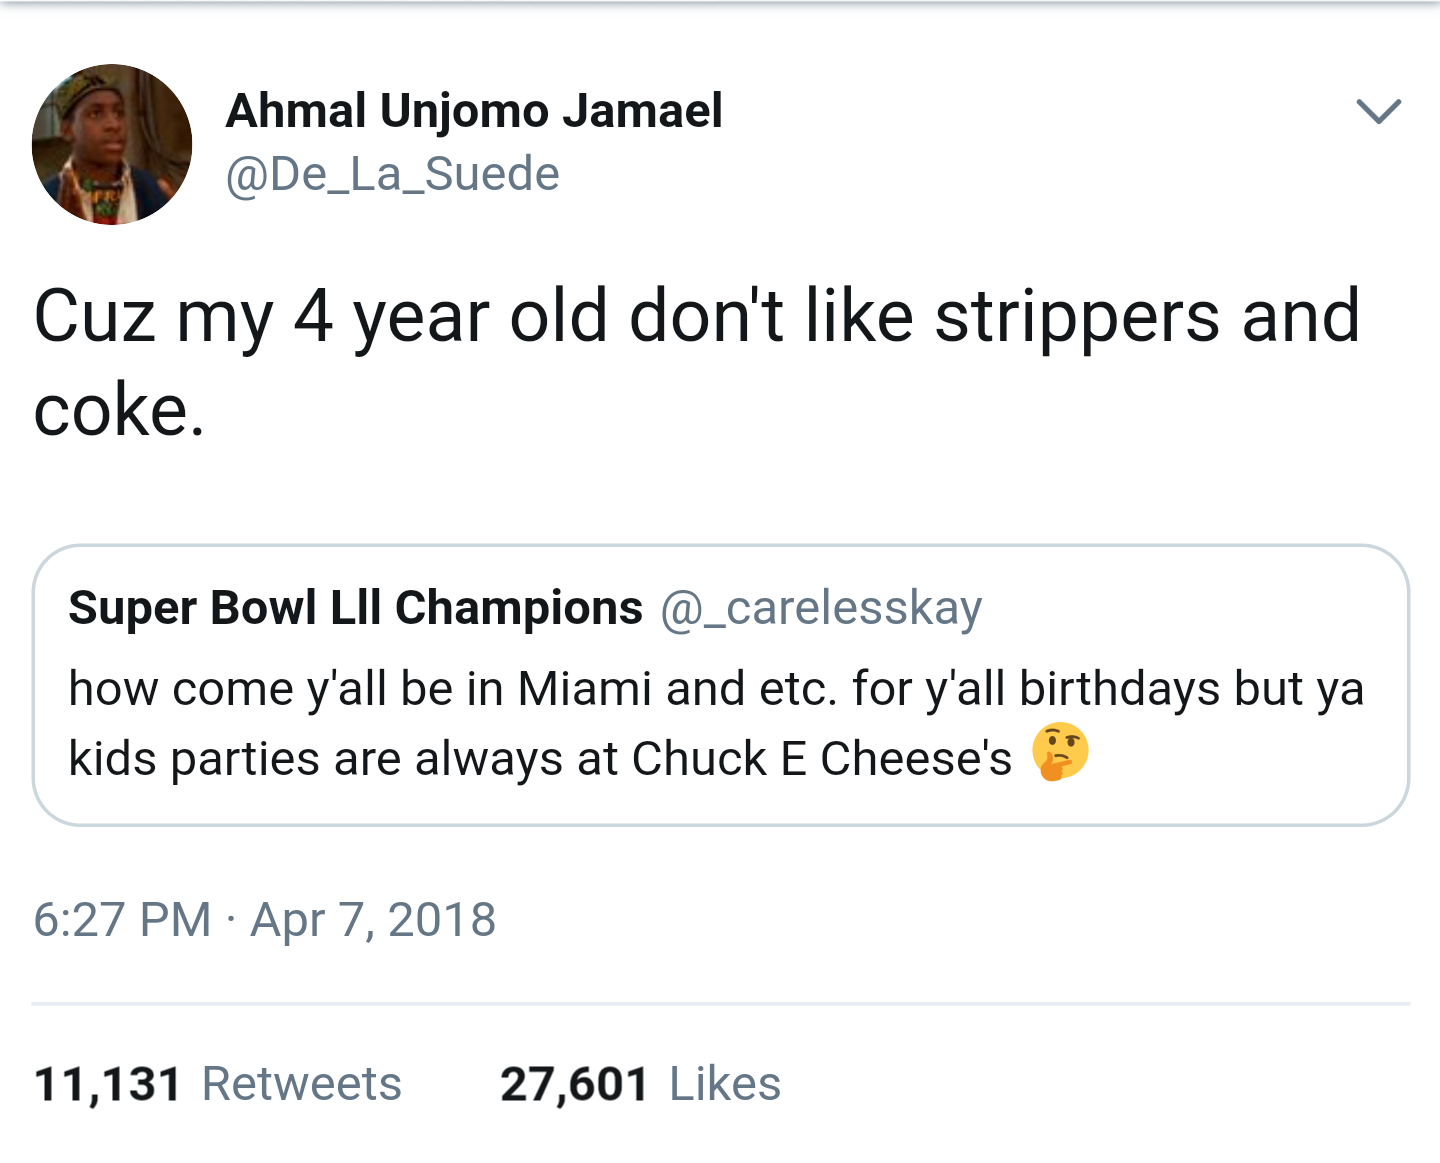View the 11,131 retweet count number
The image size is (1440, 1163).
108,1085
